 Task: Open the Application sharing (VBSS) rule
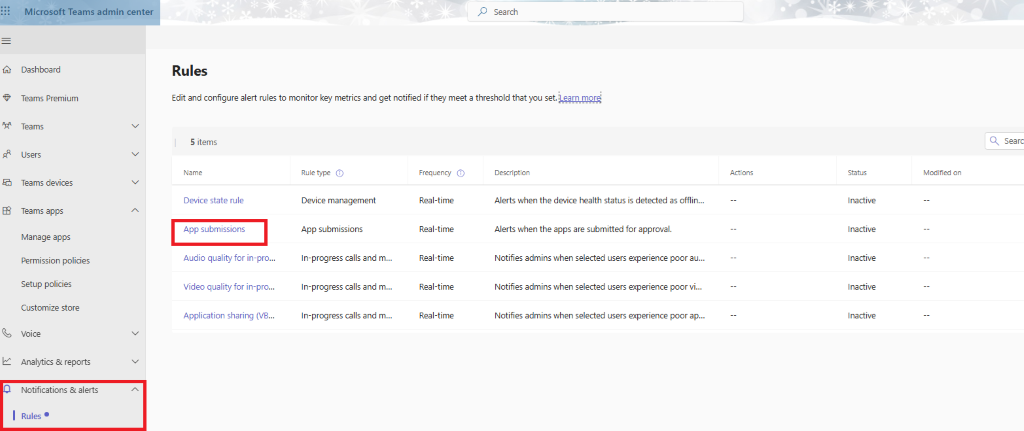pyautogui.click(x=229, y=315)
